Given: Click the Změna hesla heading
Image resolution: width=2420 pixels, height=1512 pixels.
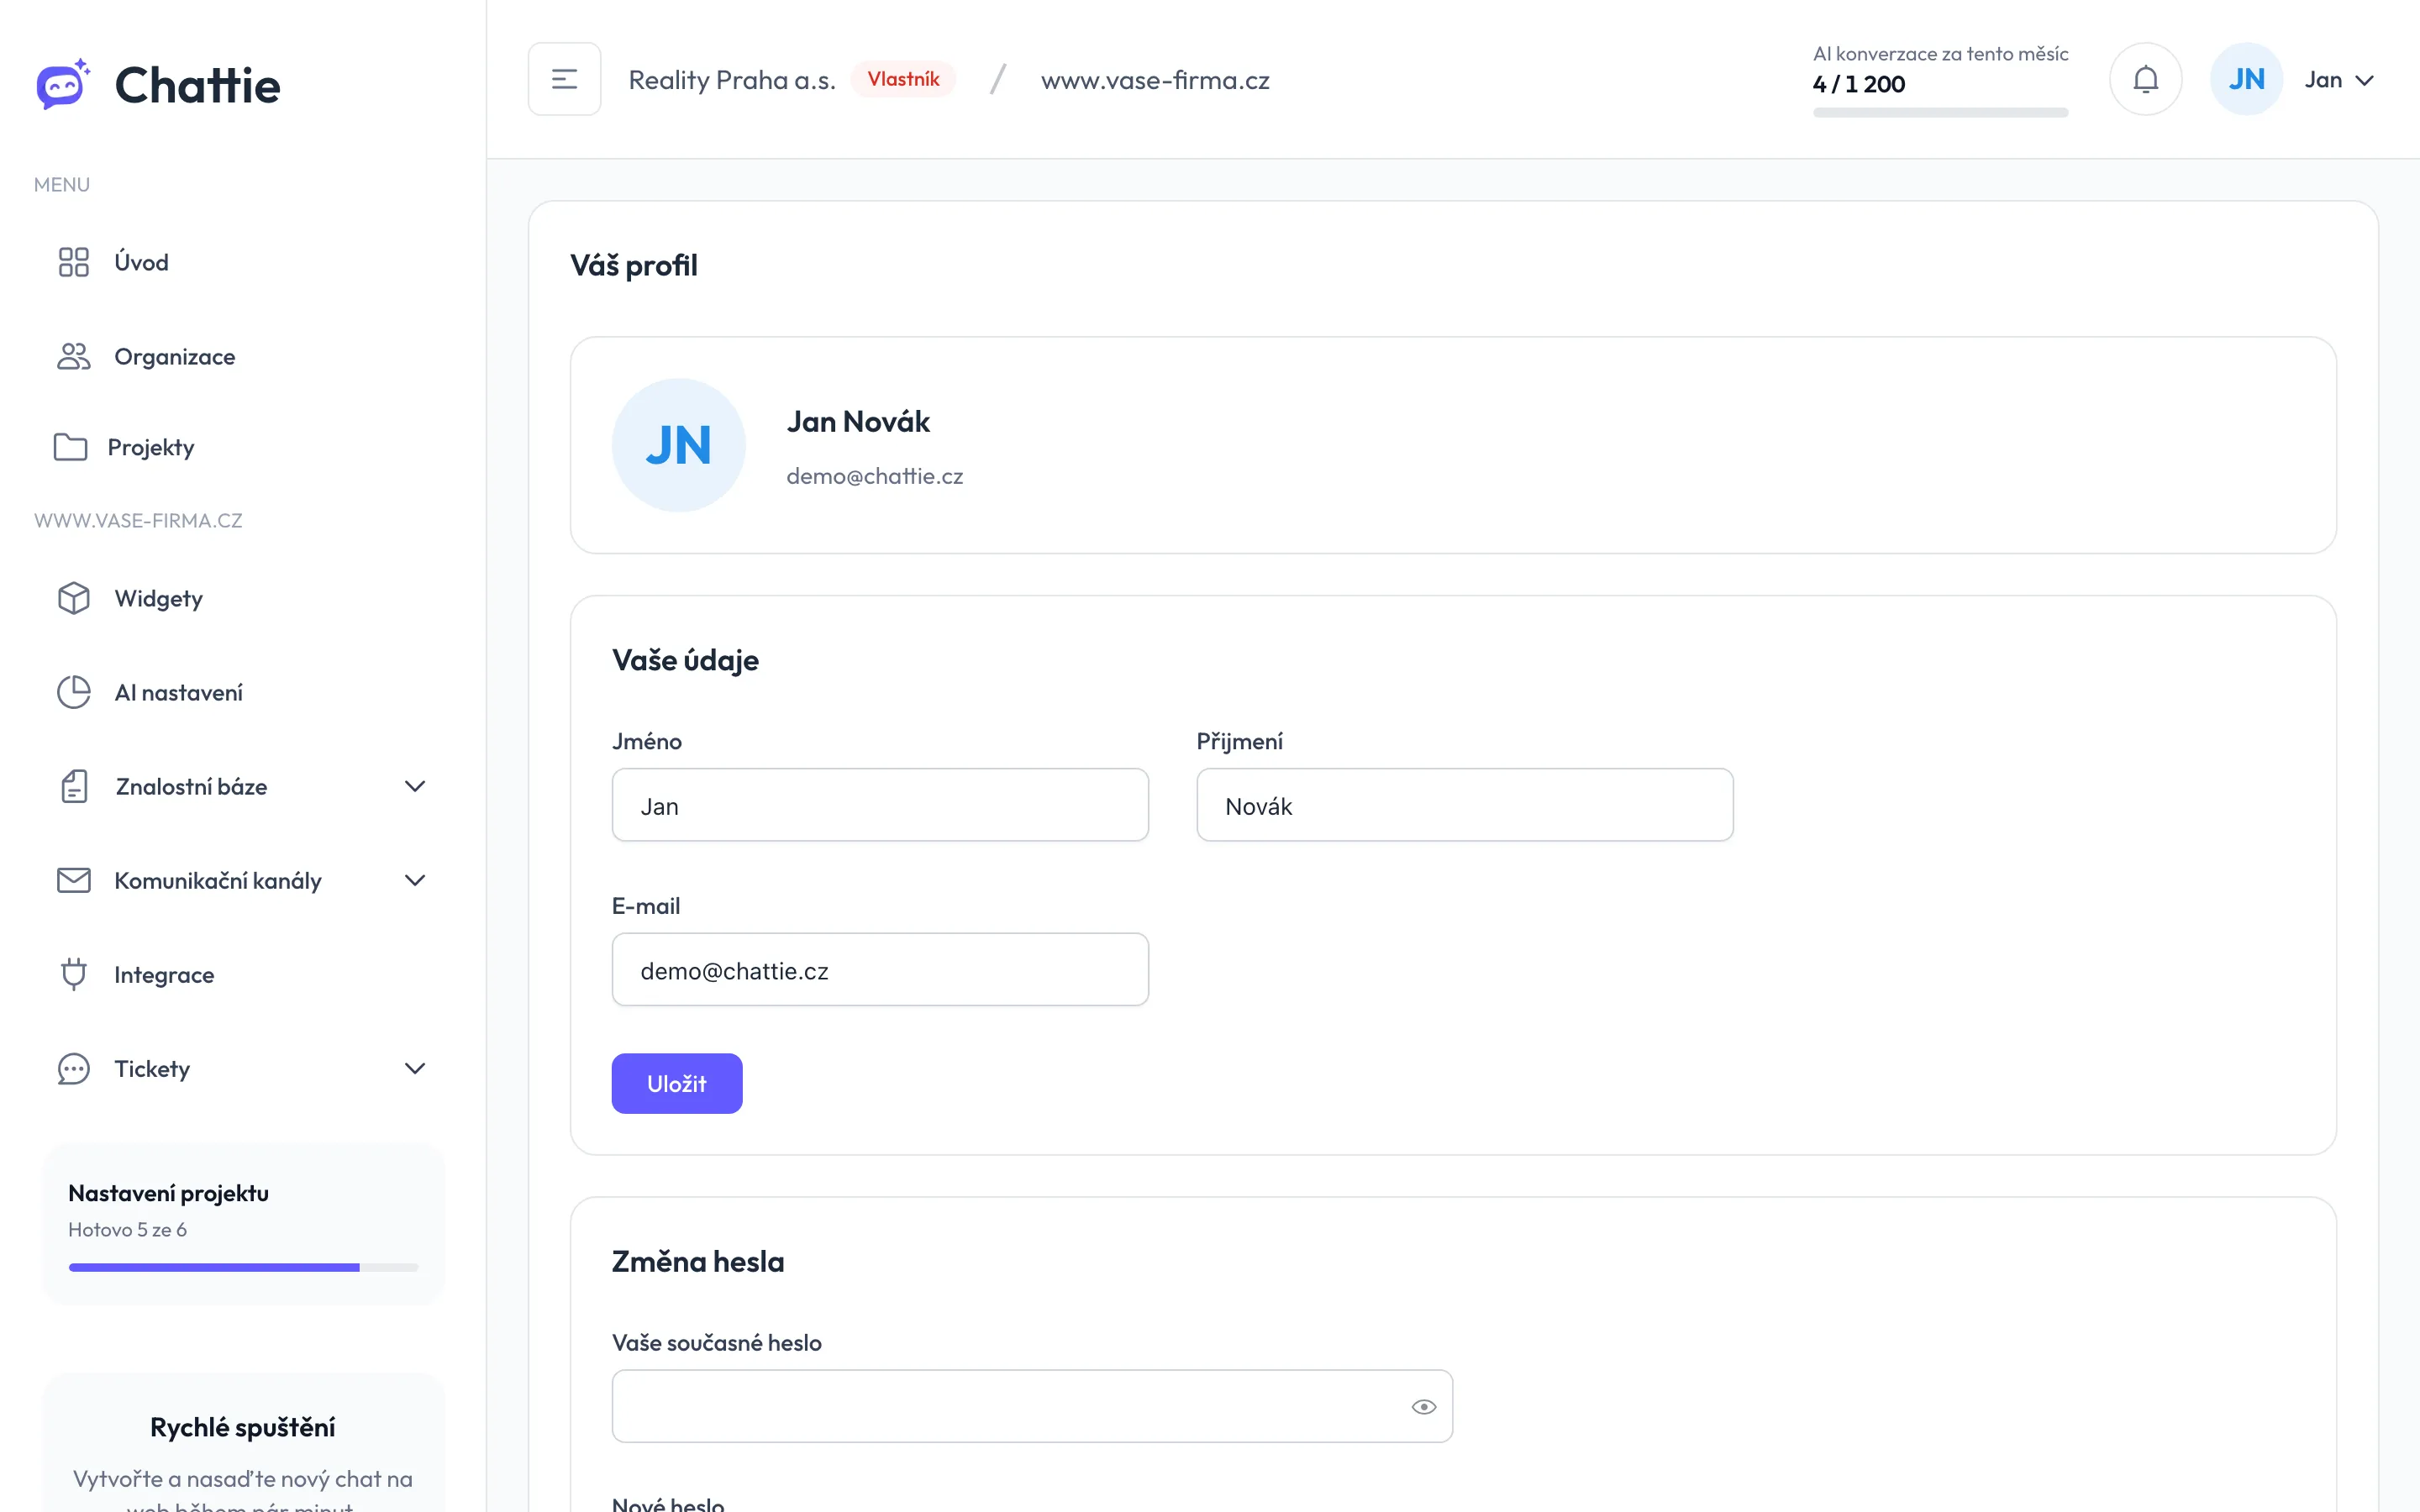Looking at the screenshot, I should click(x=698, y=1261).
